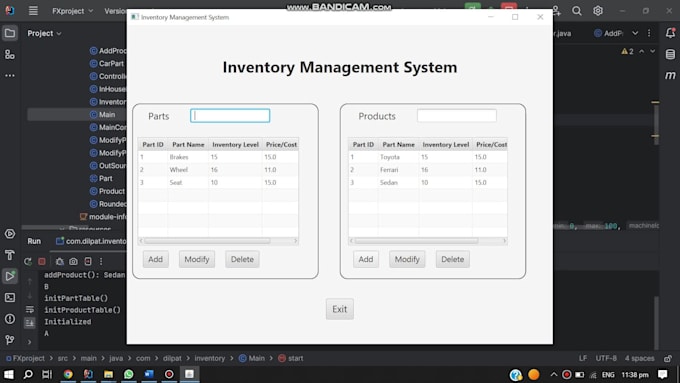This screenshot has width=680, height=383.
Task: Select module-info file in project tree
Action: (108, 216)
